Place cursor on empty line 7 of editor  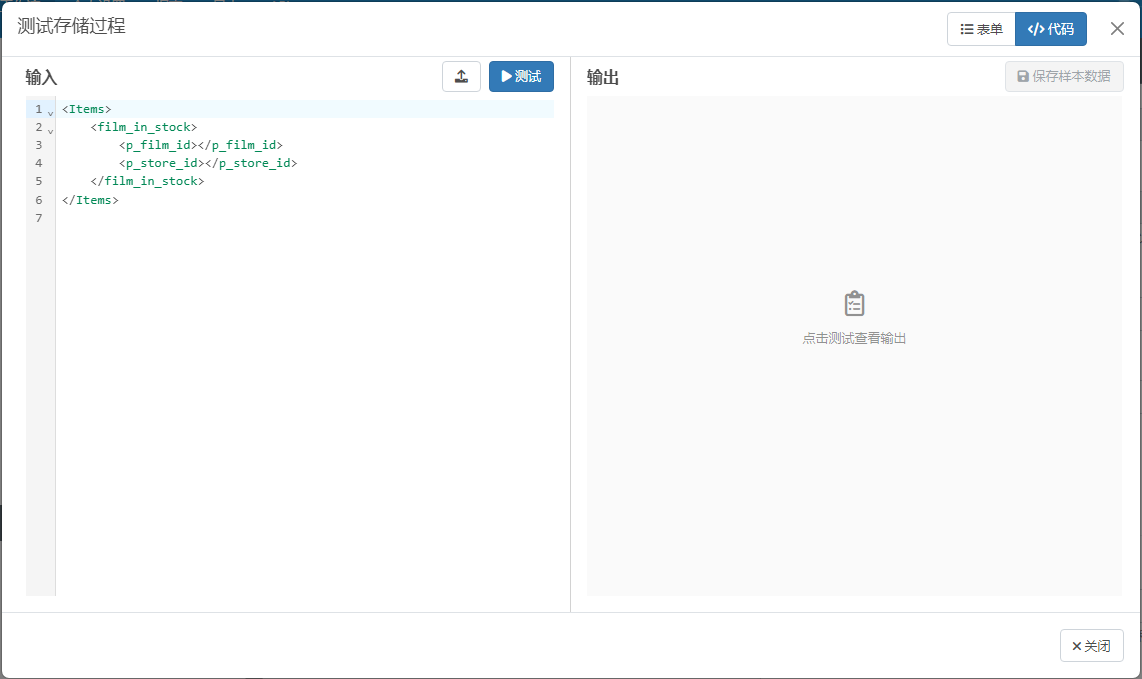click(304, 218)
